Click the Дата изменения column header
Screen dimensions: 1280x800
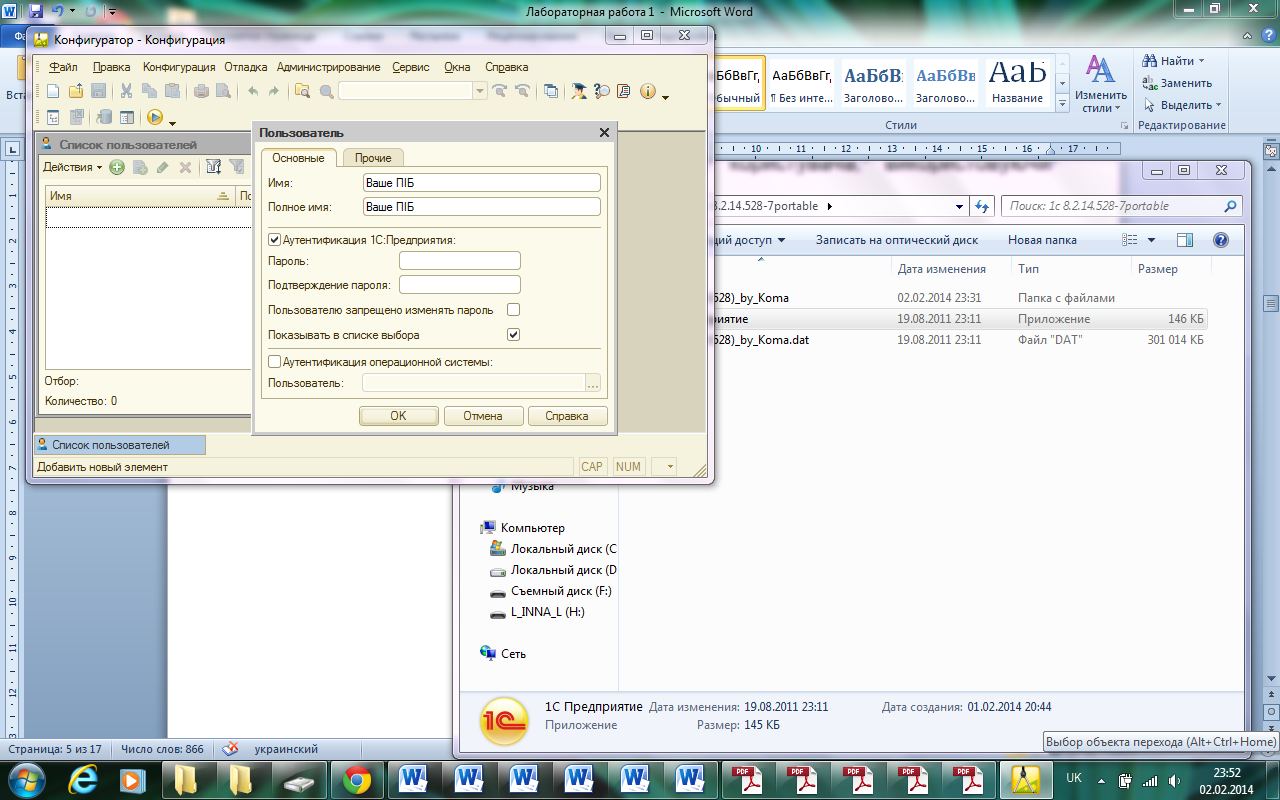(941, 269)
